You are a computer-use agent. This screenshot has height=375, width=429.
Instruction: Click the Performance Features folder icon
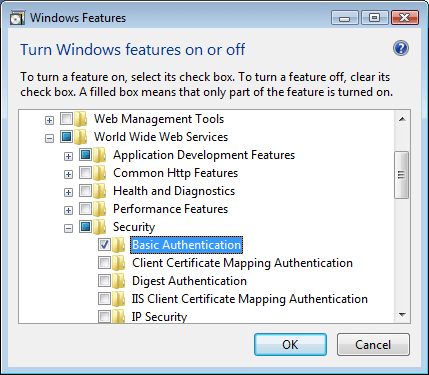(100, 209)
